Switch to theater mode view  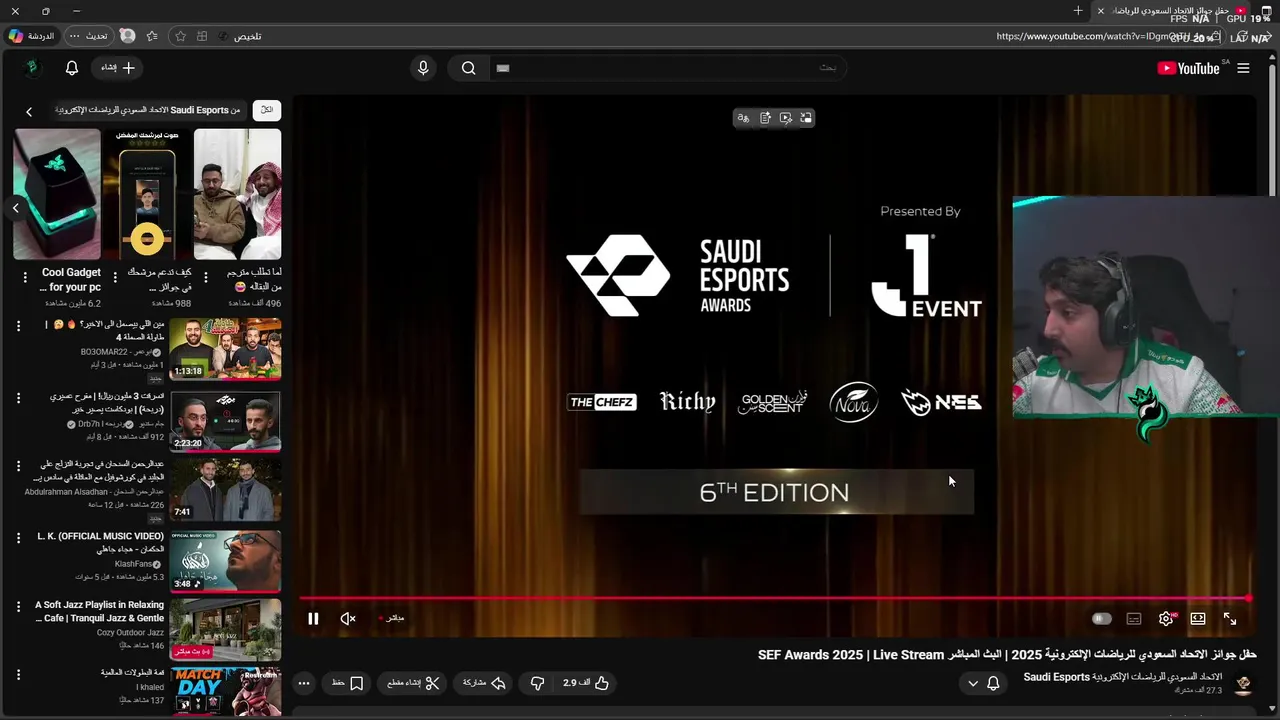coord(1198,619)
